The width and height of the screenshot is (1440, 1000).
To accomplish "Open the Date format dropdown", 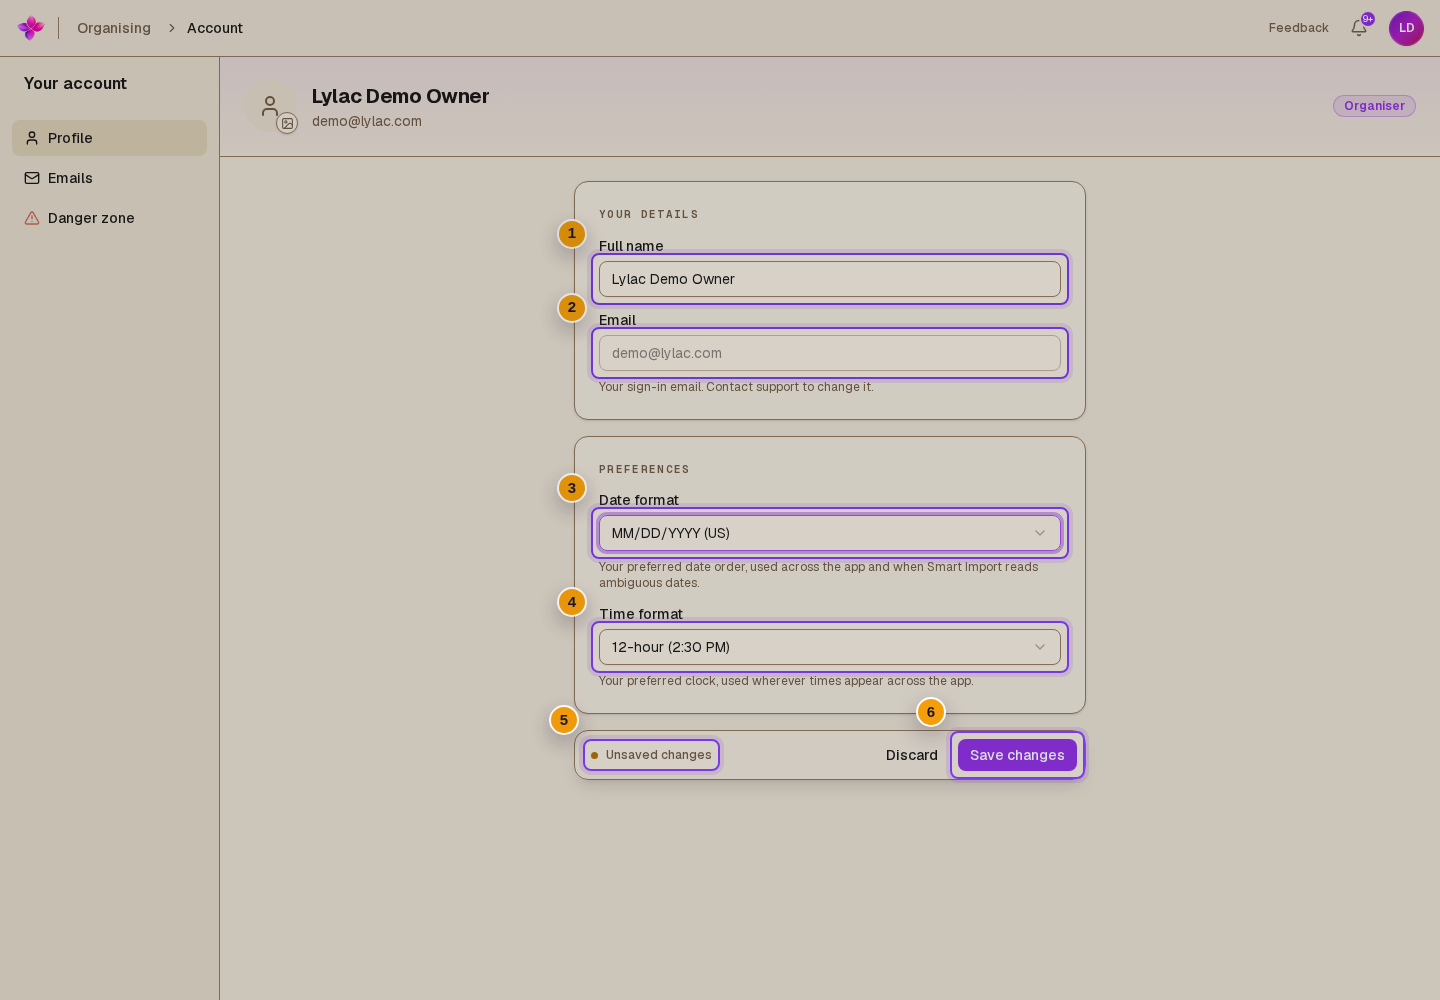I will (x=830, y=533).
